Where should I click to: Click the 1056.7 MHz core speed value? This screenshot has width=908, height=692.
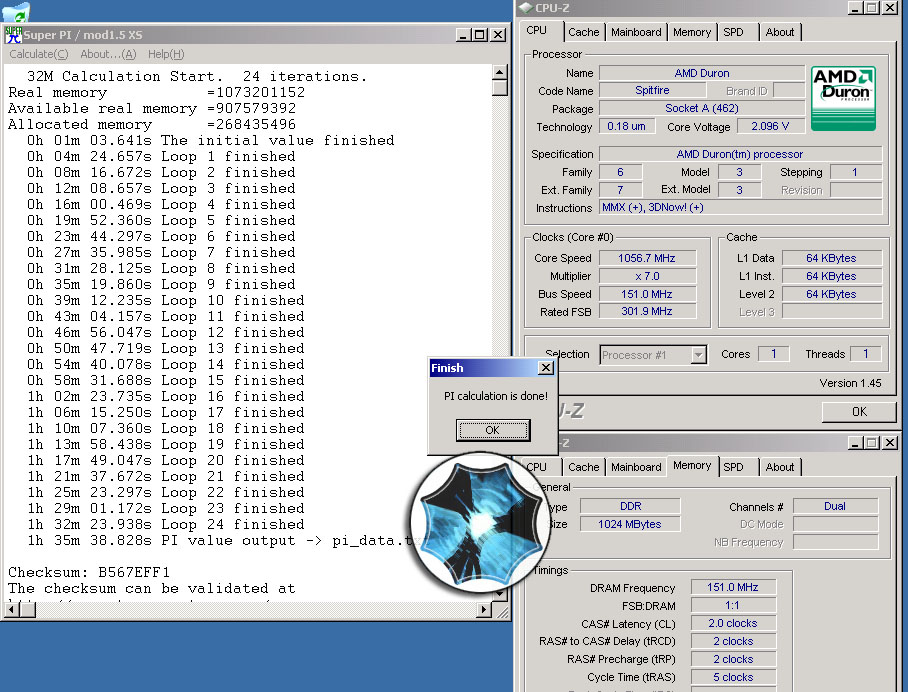(x=647, y=258)
